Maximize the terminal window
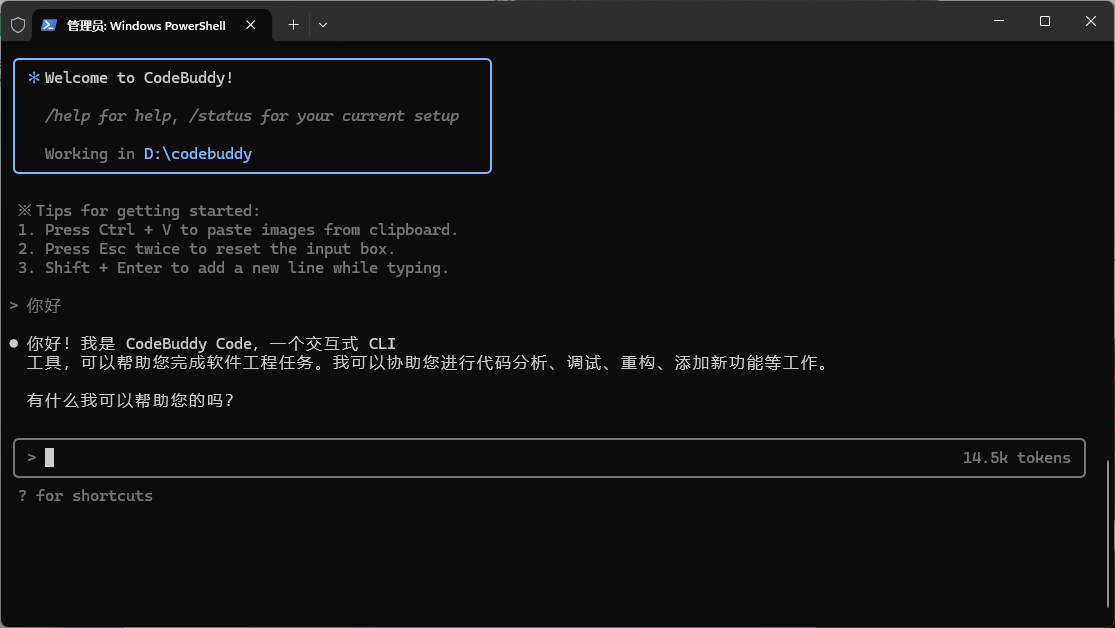Screen dimensions: 1115x628 pyautogui.click(x=1045, y=21)
